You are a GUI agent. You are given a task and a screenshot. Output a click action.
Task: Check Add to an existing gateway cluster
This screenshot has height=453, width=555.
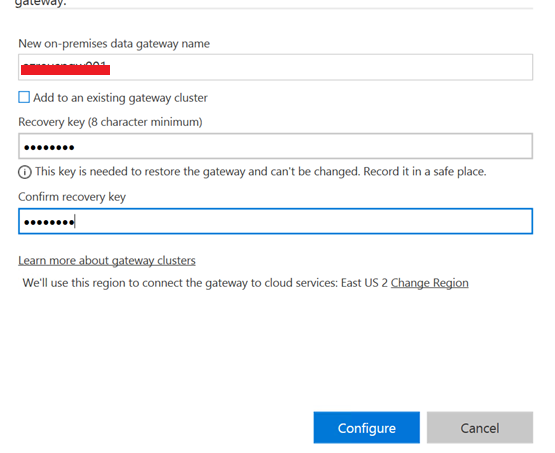click(24, 97)
